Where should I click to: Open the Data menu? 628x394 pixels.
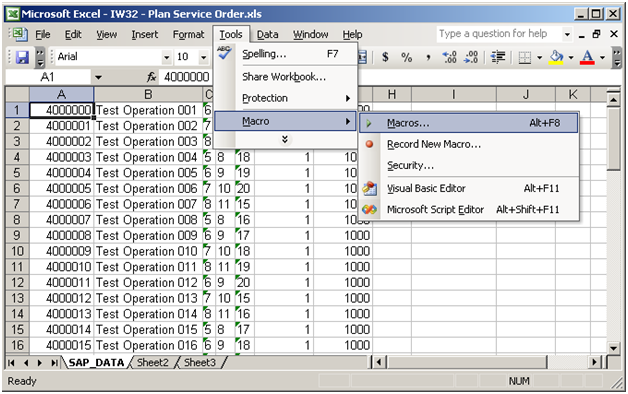268,35
